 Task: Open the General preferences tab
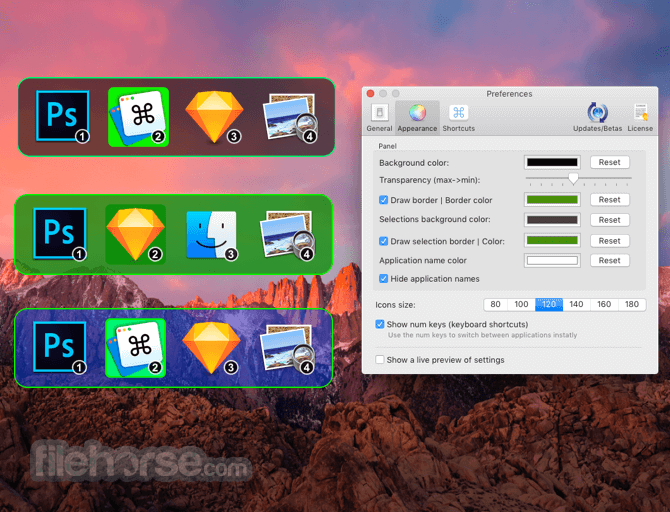379,118
